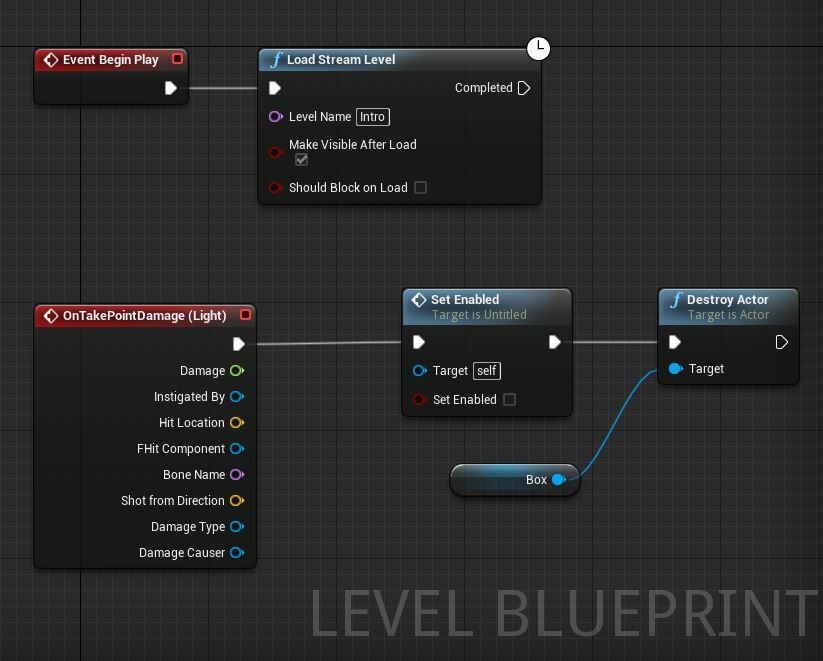This screenshot has height=661, width=823.
Task: Click the red diamond icon on Event Begin Play
Action: click(51, 60)
